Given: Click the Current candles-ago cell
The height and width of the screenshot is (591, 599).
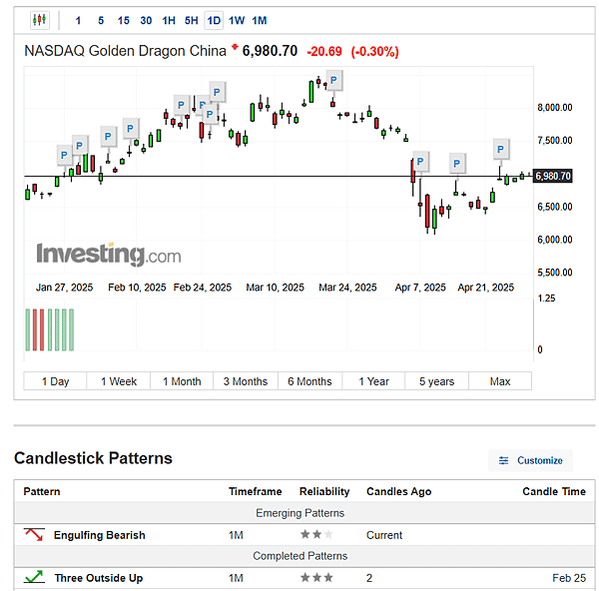Looking at the screenshot, I should [384, 535].
